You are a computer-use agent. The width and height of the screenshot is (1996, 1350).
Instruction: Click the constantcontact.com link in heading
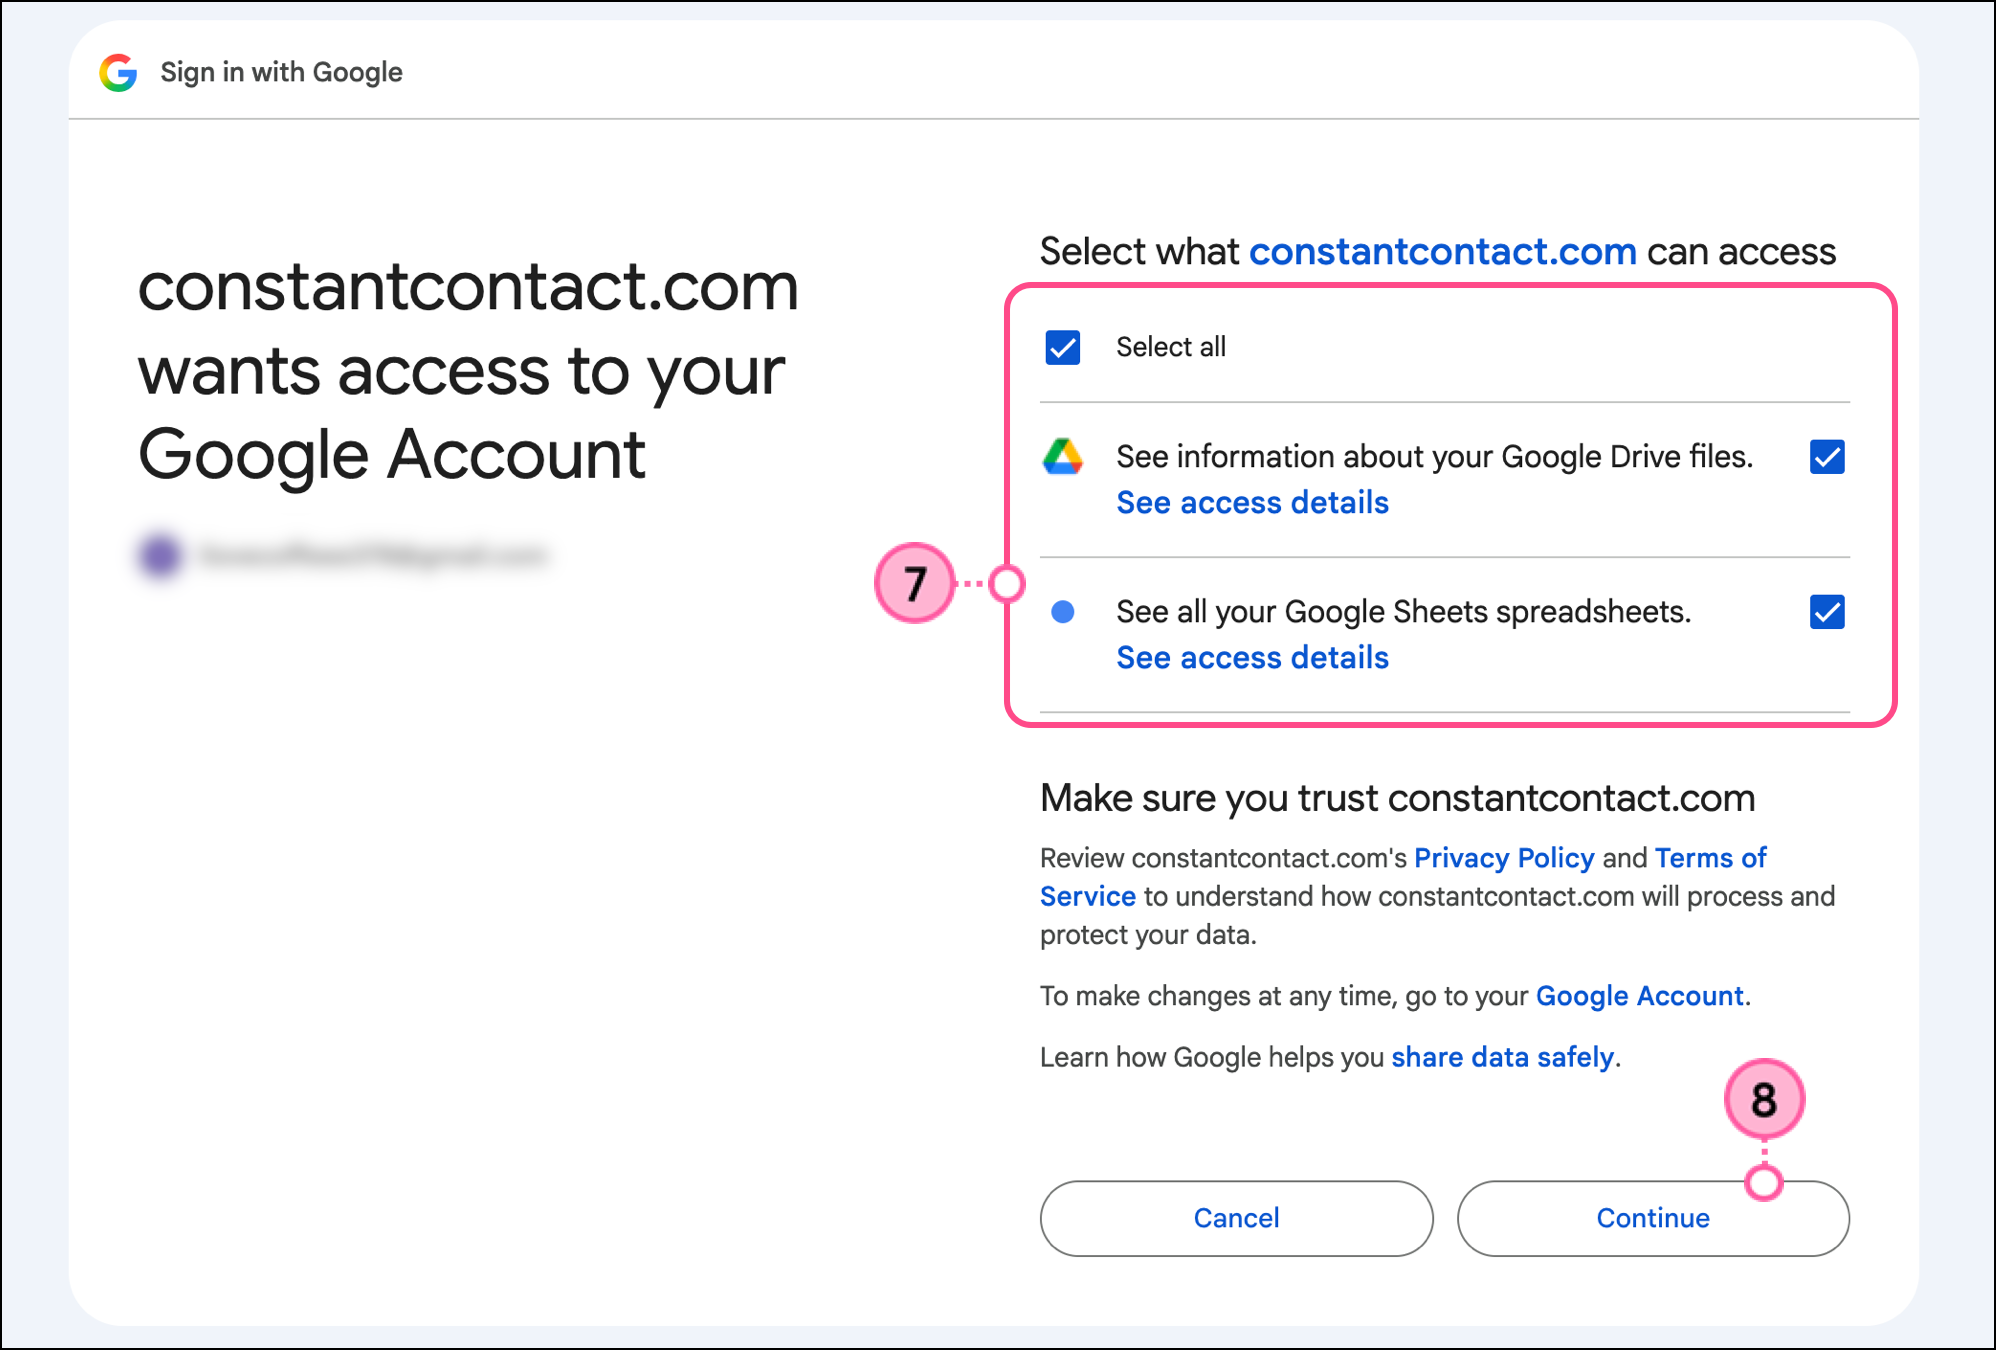[x=1443, y=251]
